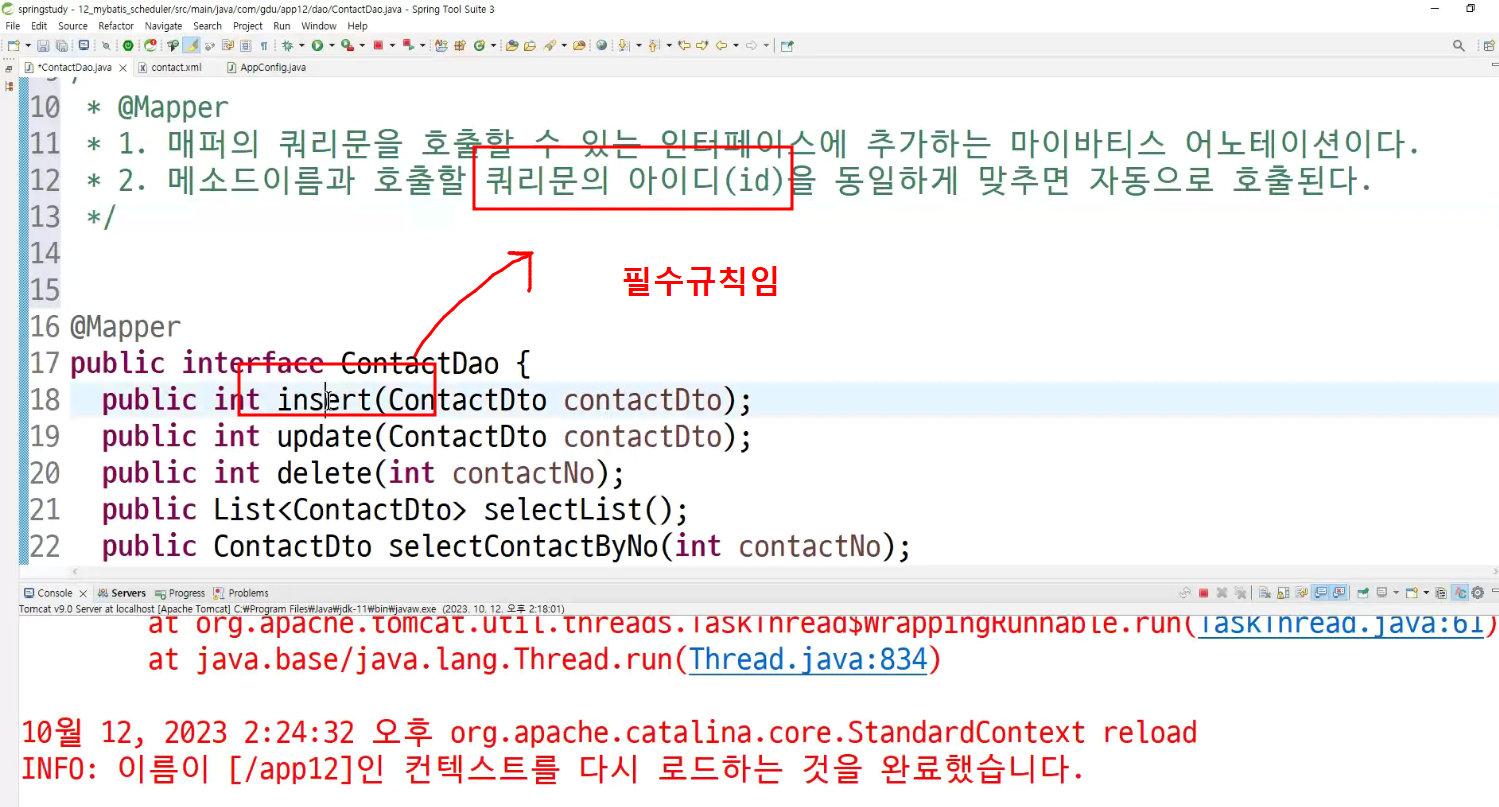Viewport: 1499px width, 807px height.
Task: Toggle Pin Console
Action: (1362, 593)
